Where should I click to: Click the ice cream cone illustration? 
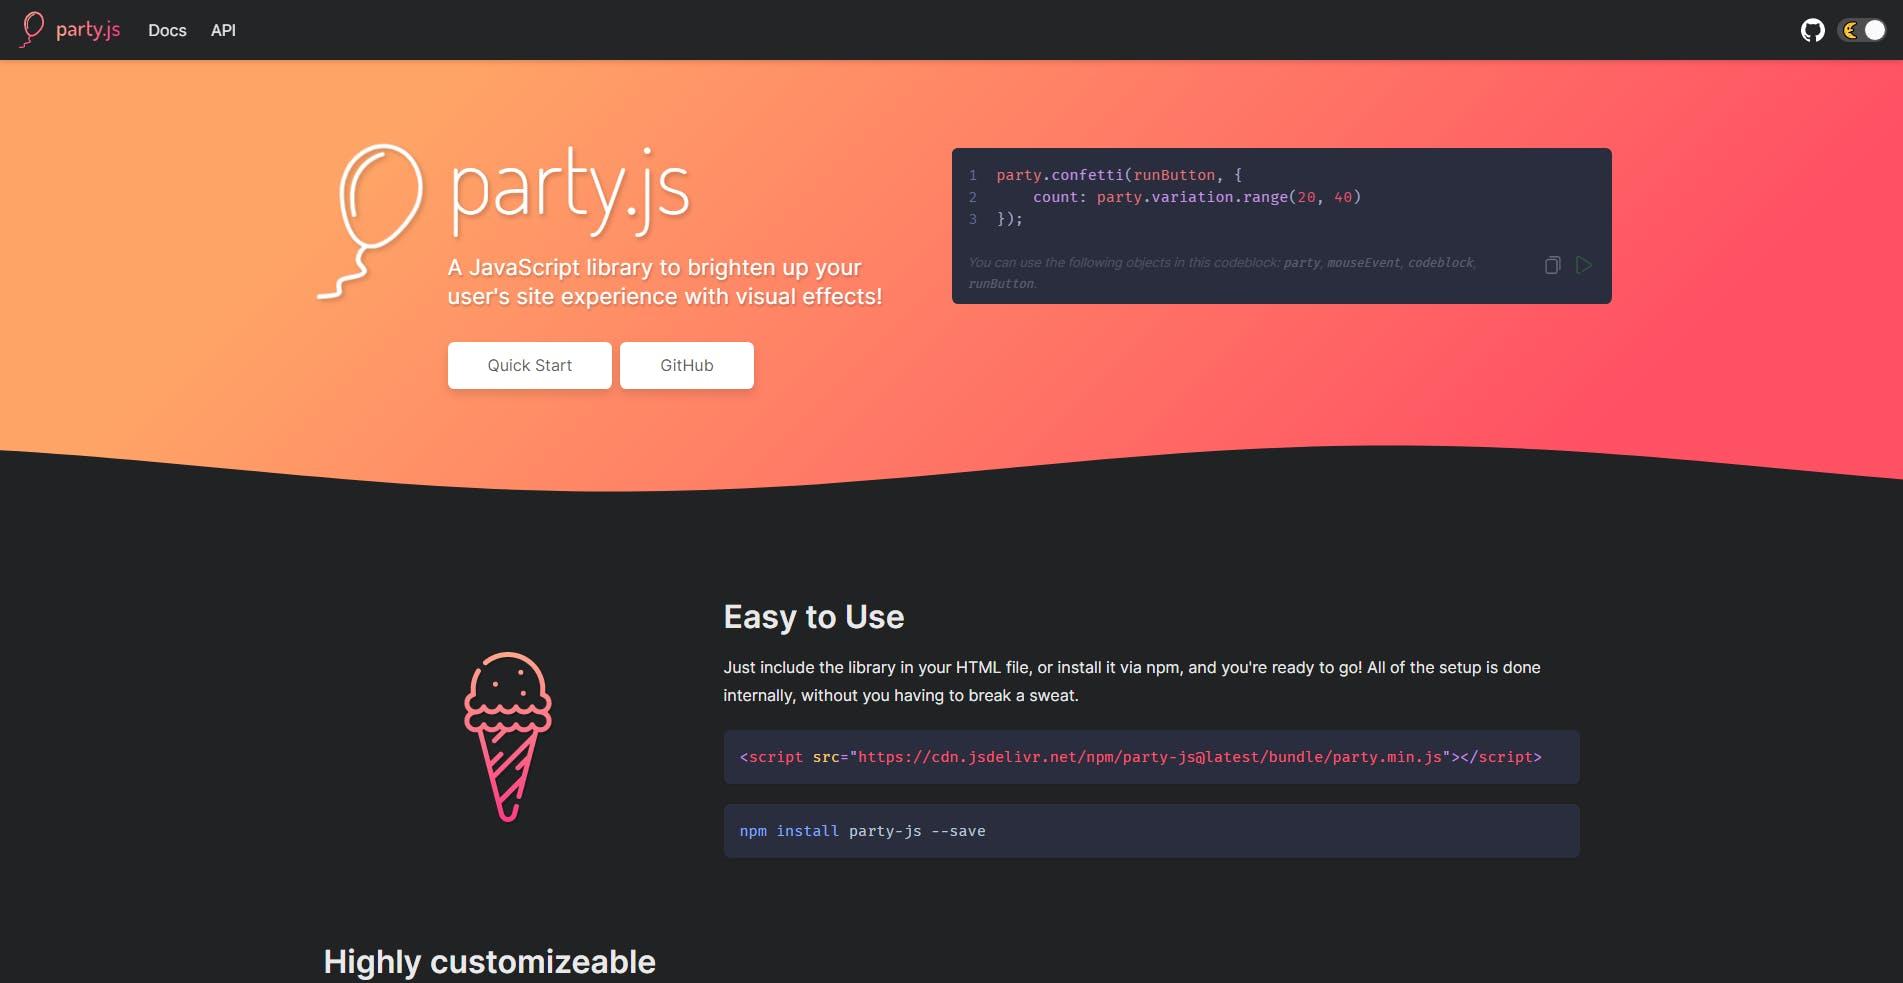506,735
